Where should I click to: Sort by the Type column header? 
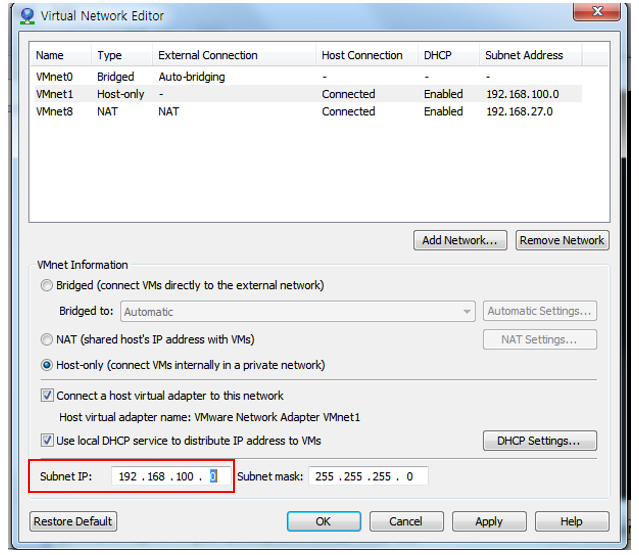click(122, 55)
